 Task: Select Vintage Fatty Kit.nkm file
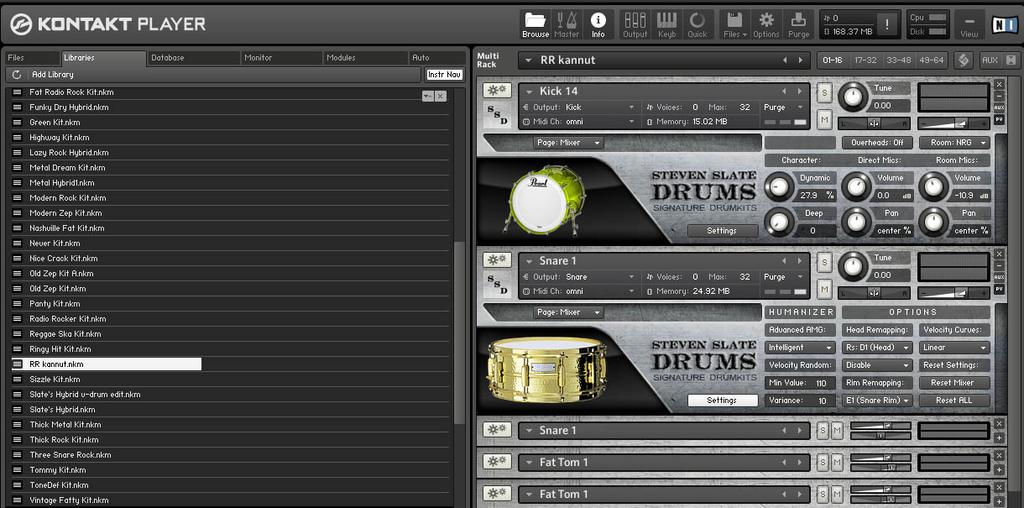pos(69,500)
